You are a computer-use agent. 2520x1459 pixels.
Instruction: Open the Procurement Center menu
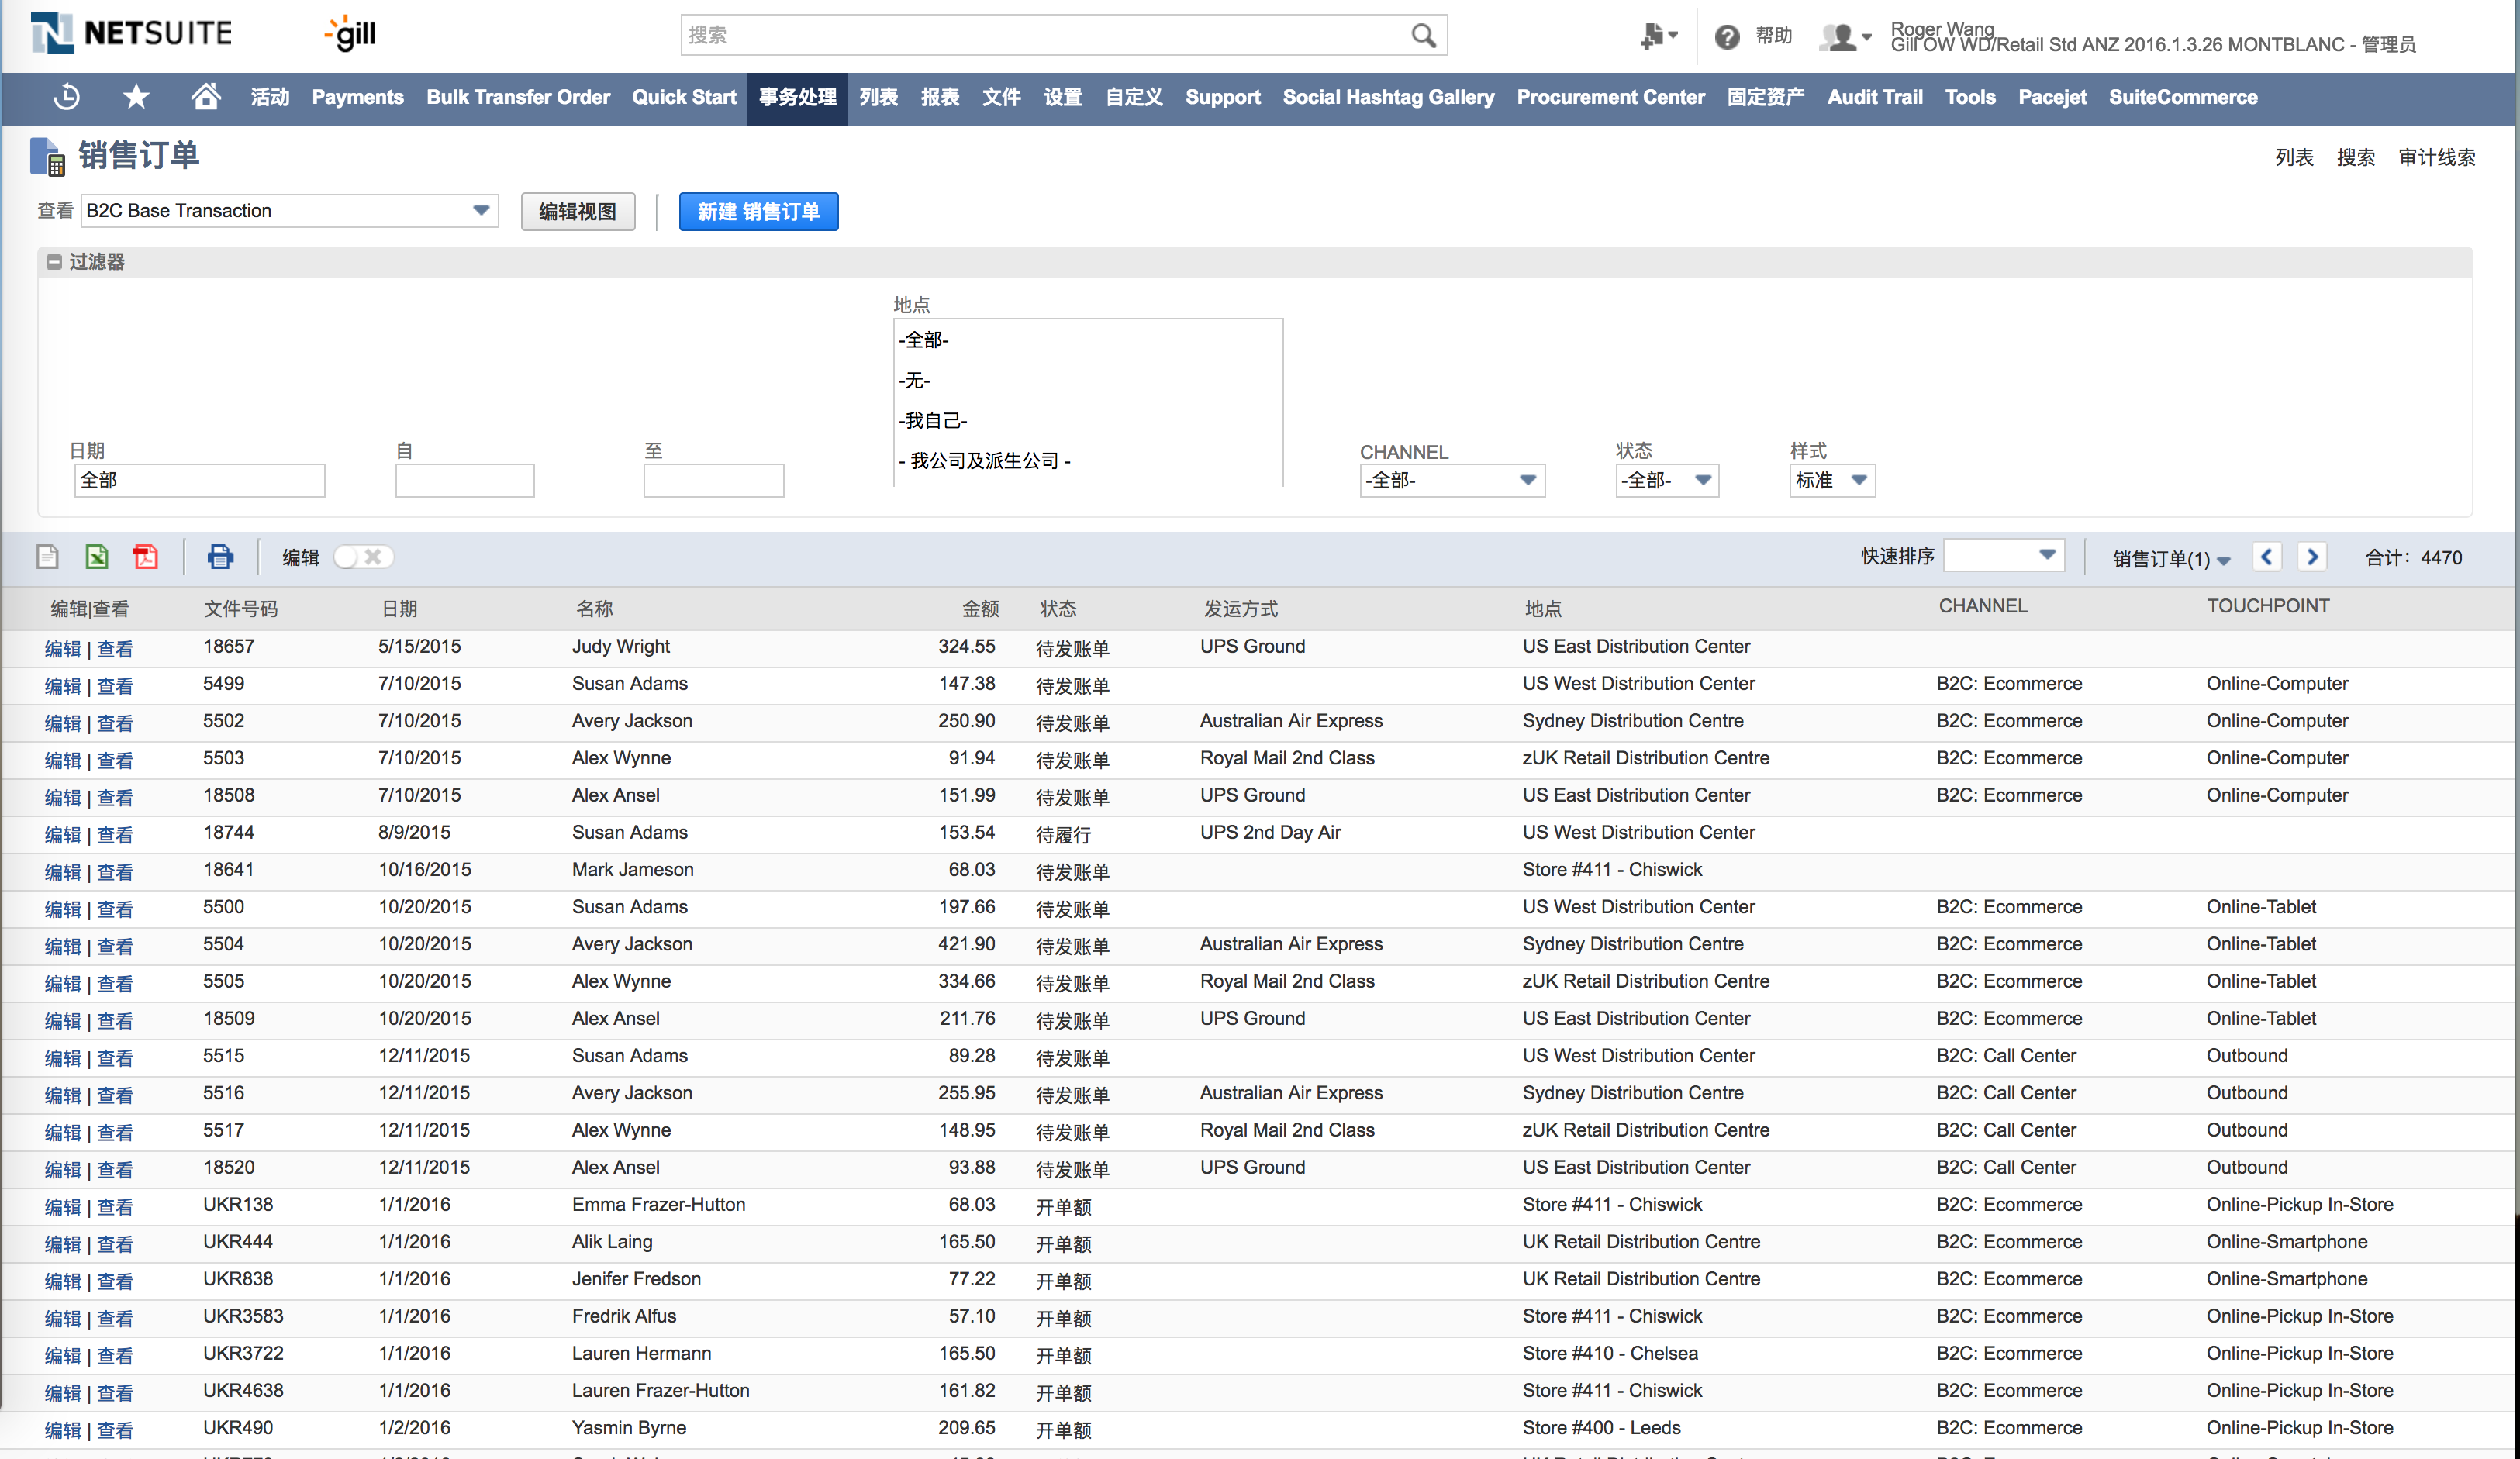(x=1610, y=97)
